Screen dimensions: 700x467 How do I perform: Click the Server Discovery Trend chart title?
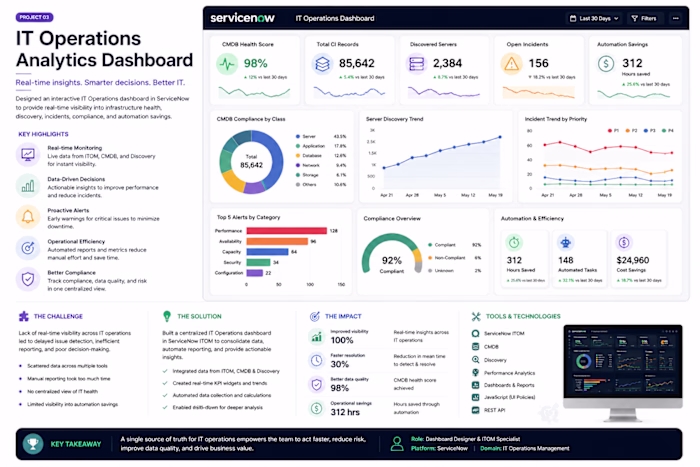(395, 119)
